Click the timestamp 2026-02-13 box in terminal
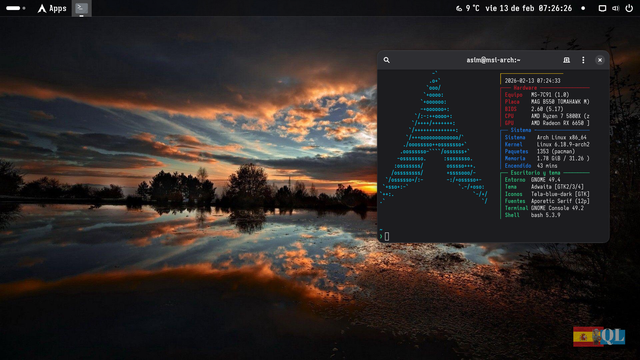The height and width of the screenshot is (360, 640). (532, 80)
